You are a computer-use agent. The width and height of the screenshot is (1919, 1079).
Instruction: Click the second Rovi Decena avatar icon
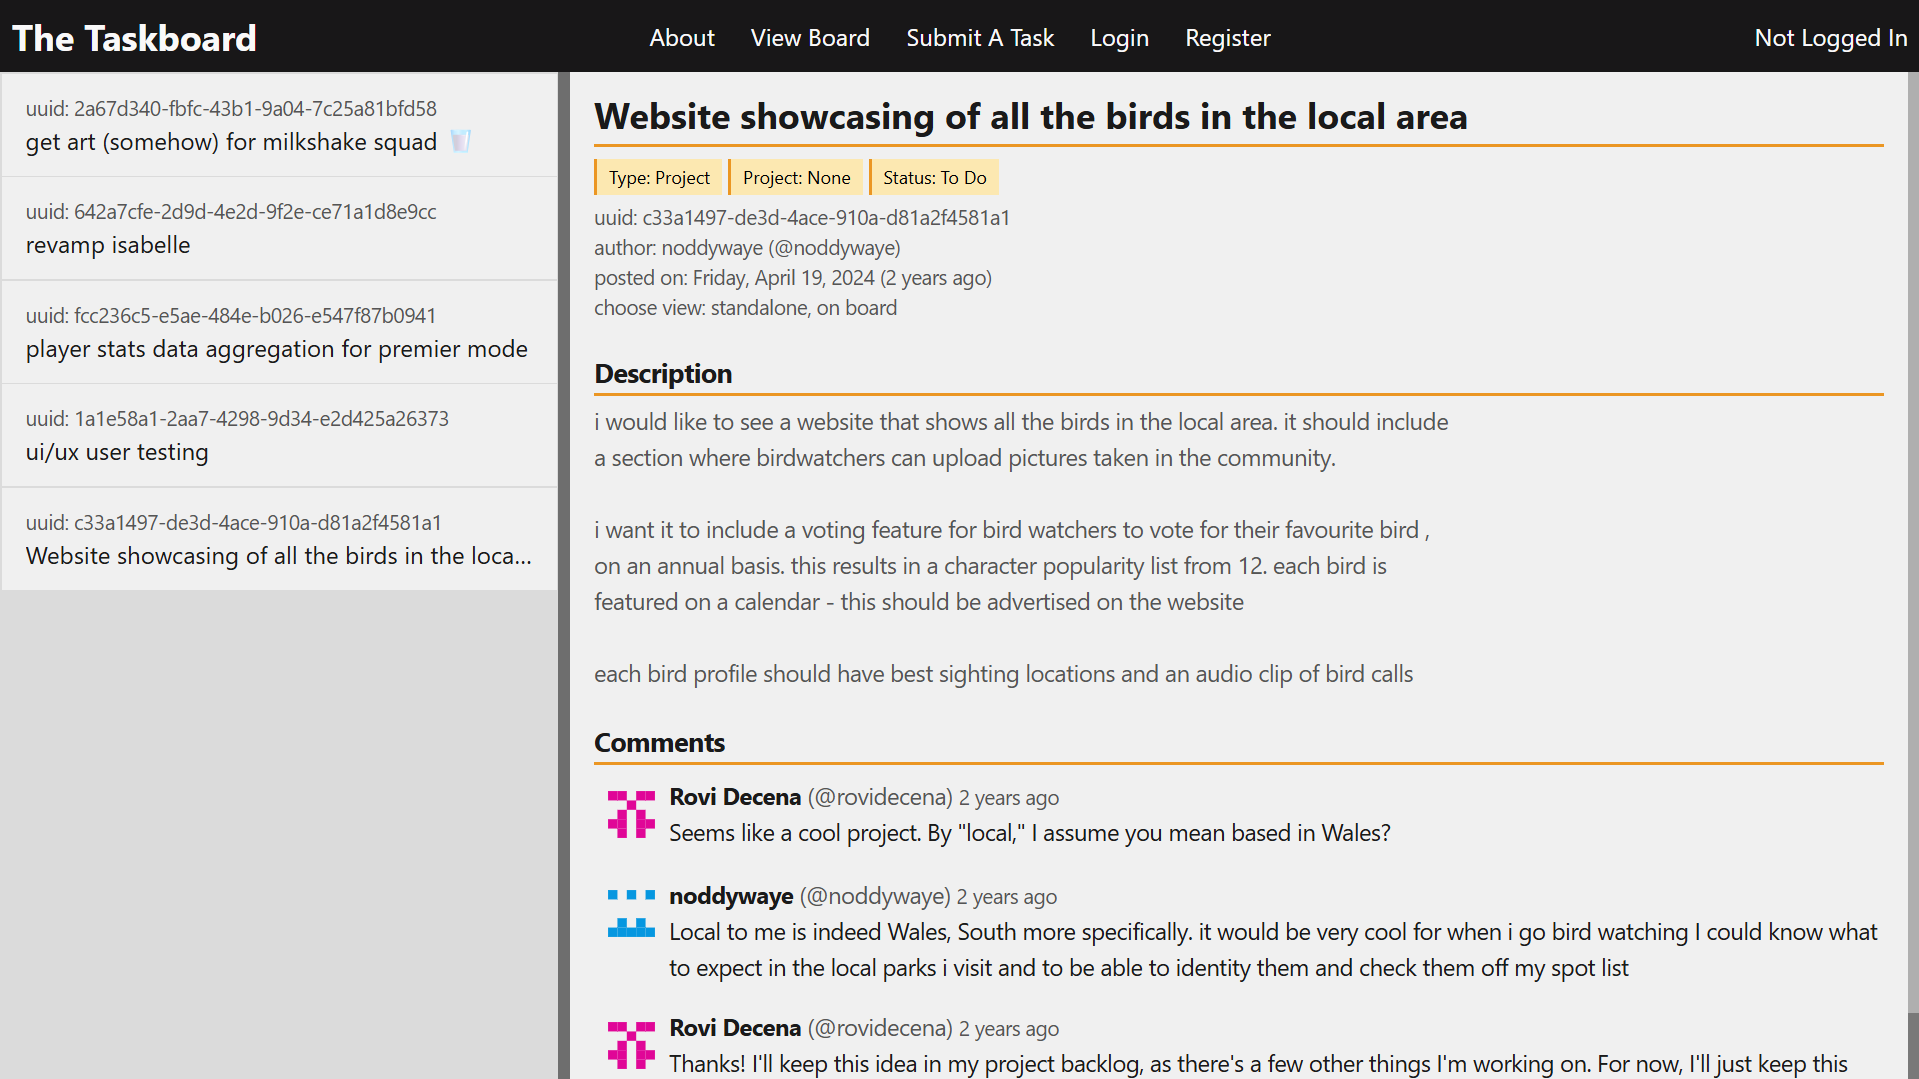(631, 1044)
